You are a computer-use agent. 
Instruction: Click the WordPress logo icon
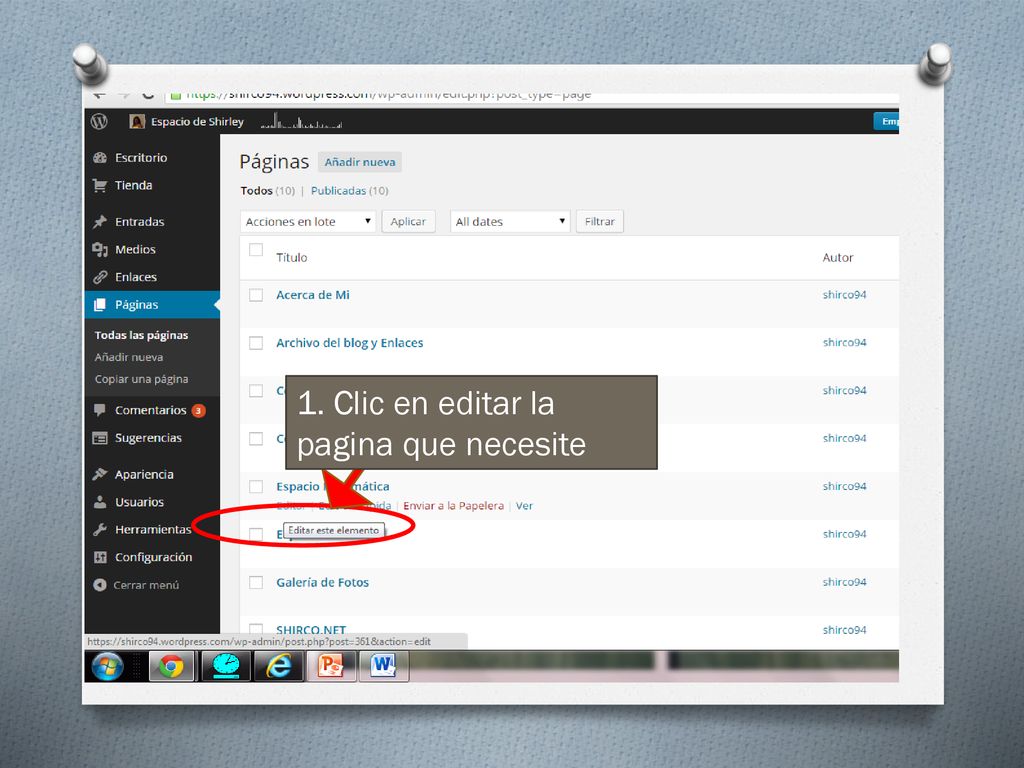[99, 121]
